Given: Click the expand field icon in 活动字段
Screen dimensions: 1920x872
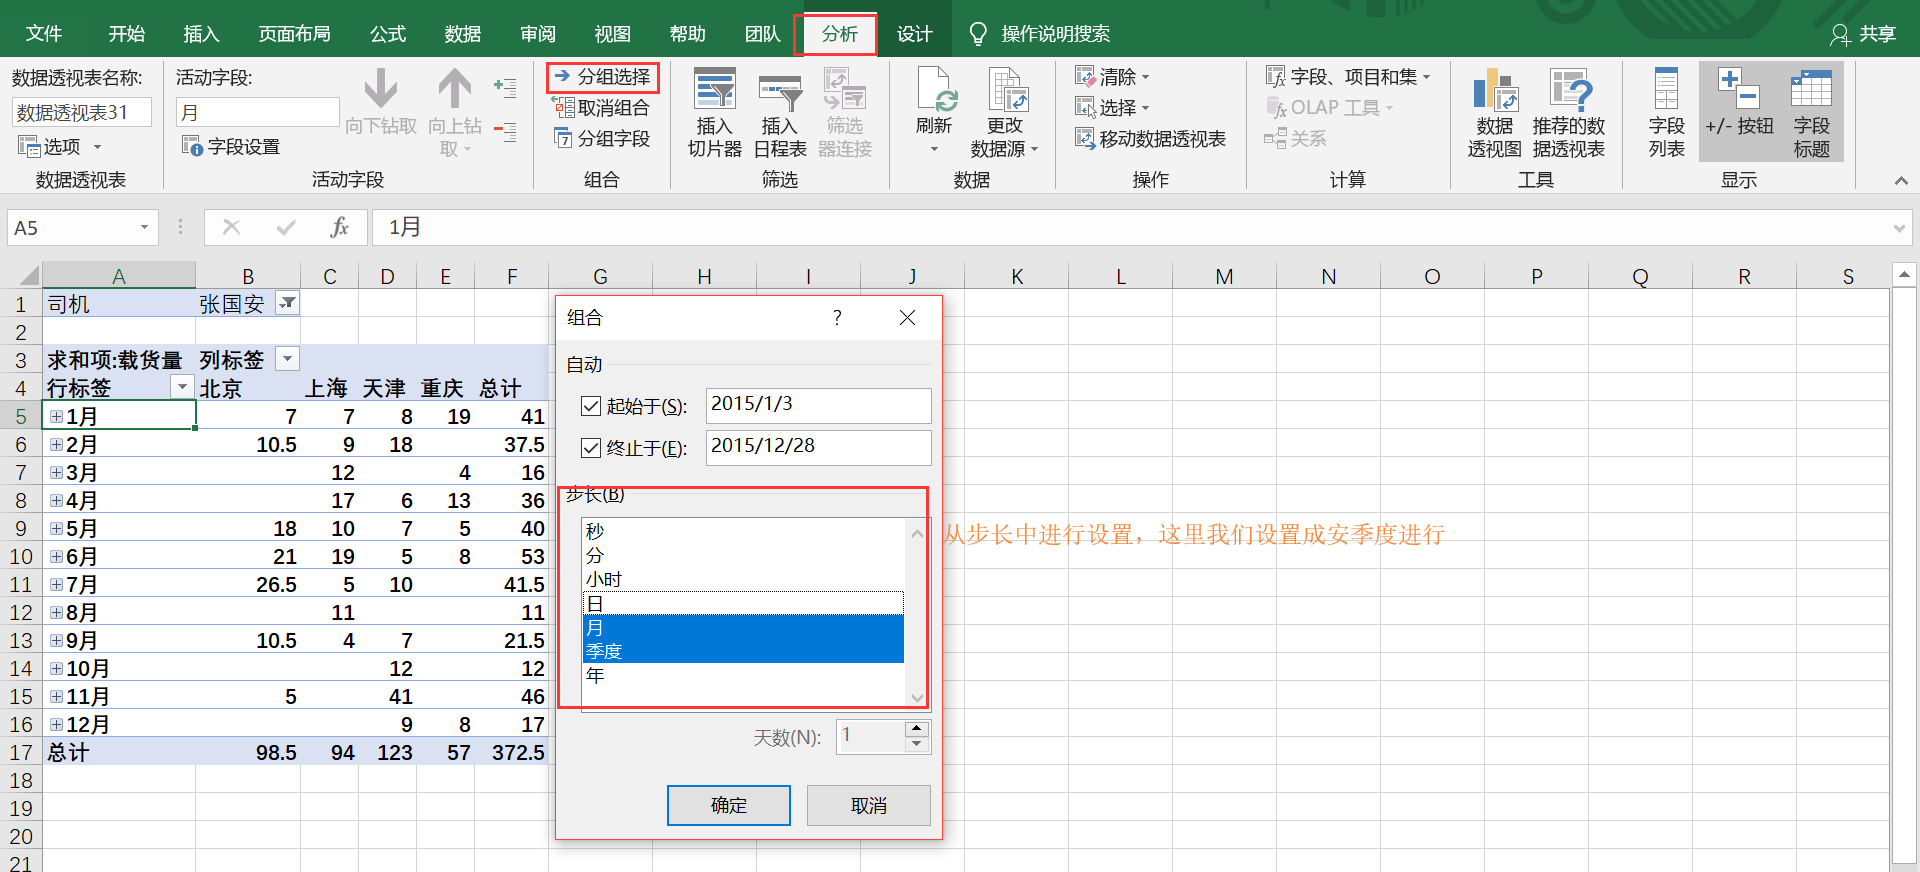Looking at the screenshot, I should (505, 88).
